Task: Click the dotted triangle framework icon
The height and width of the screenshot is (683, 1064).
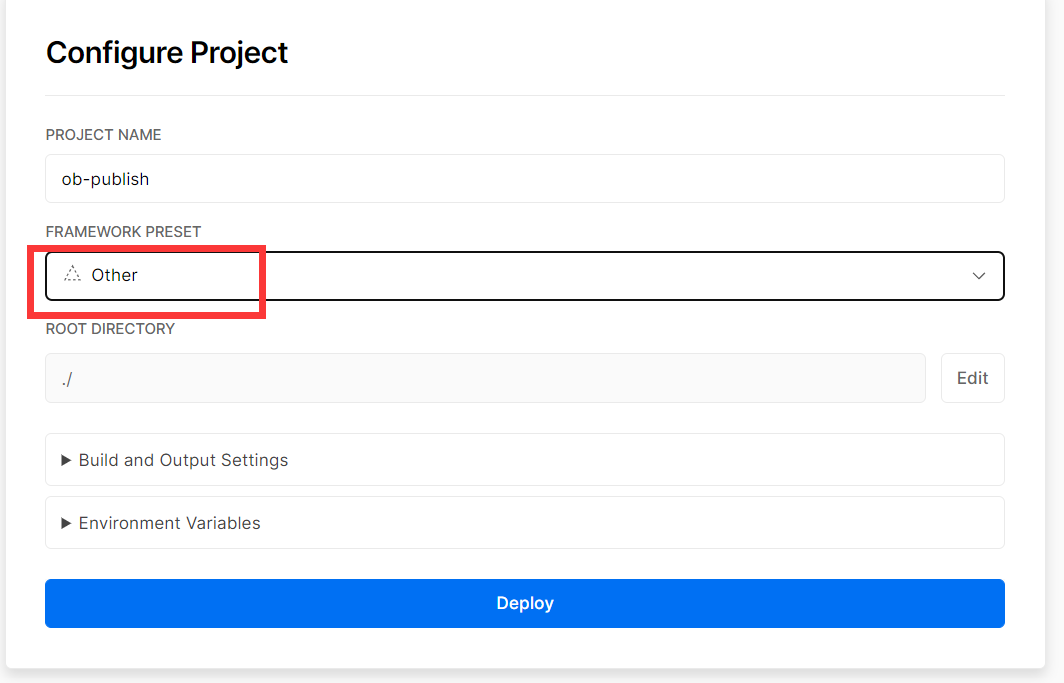Action: coord(72,274)
